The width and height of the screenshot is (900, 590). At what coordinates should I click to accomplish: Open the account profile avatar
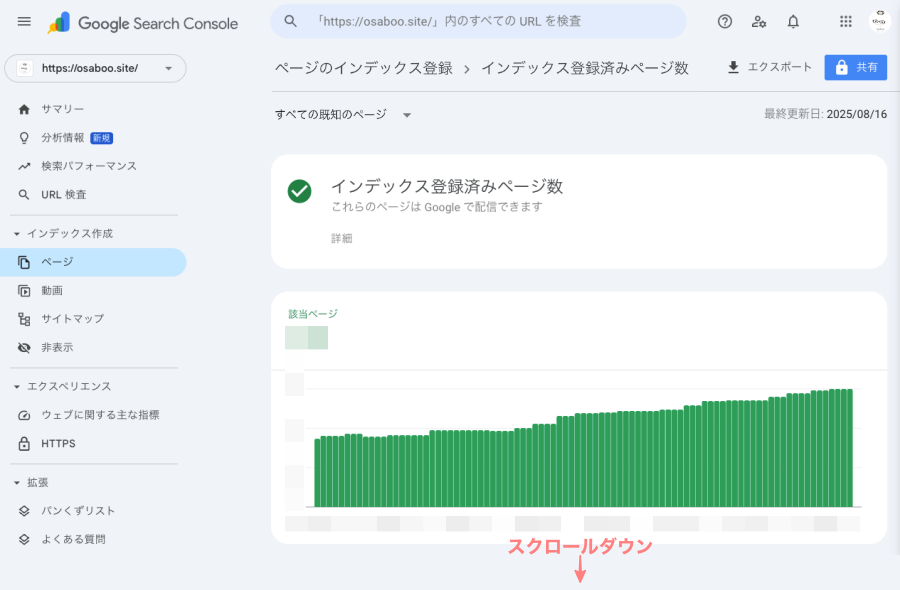point(879,21)
